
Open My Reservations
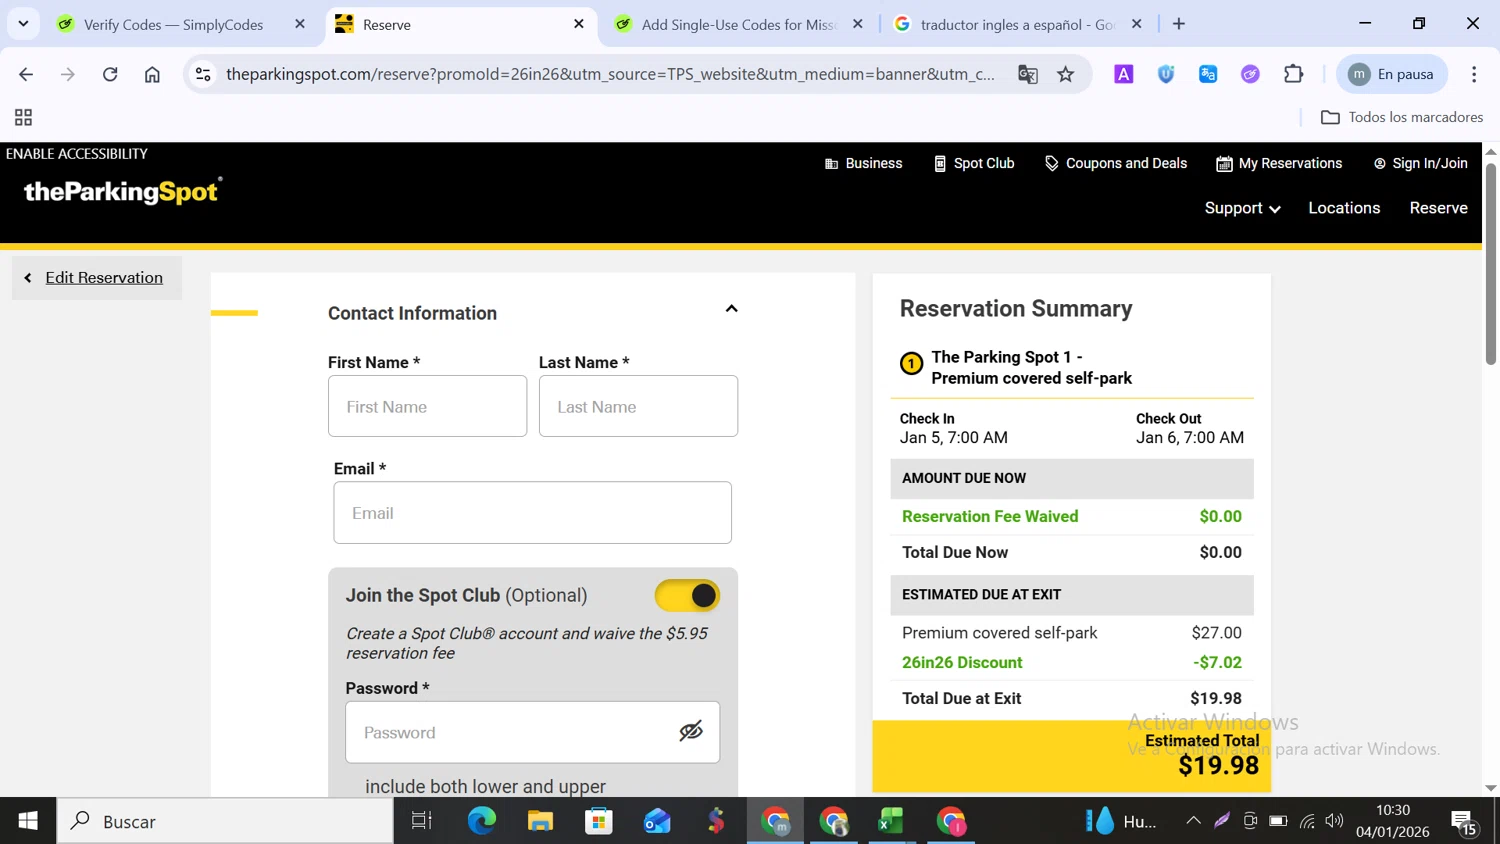(1280, 163)
